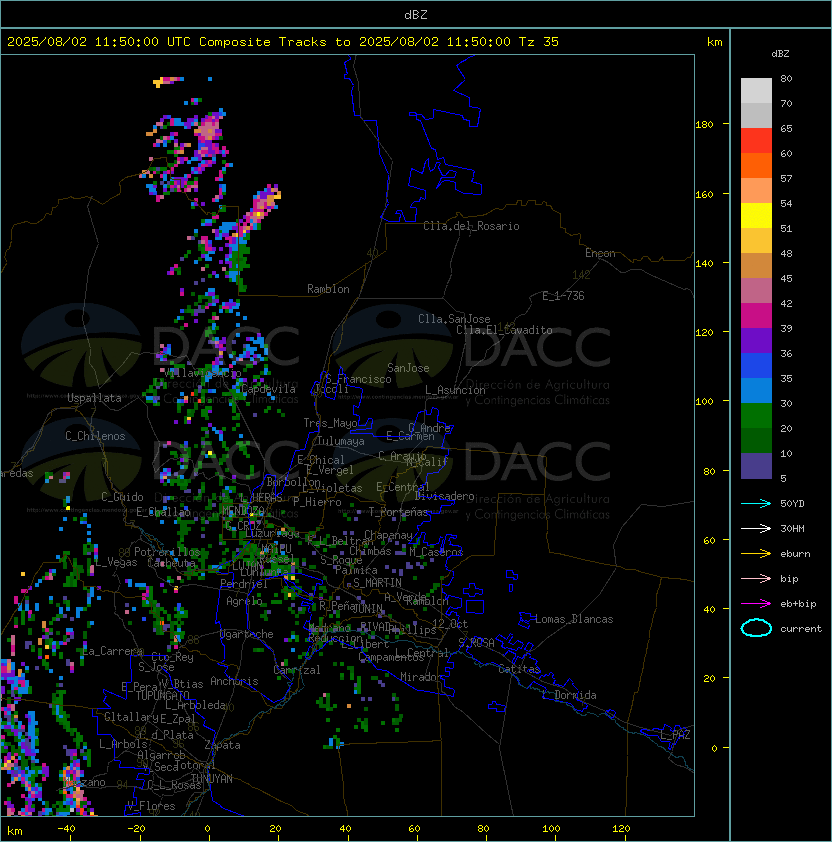This screenshot has height=842, width=832.
Task: Click the 'dBZ' title at the top center
Action: [x=416, y=14]
